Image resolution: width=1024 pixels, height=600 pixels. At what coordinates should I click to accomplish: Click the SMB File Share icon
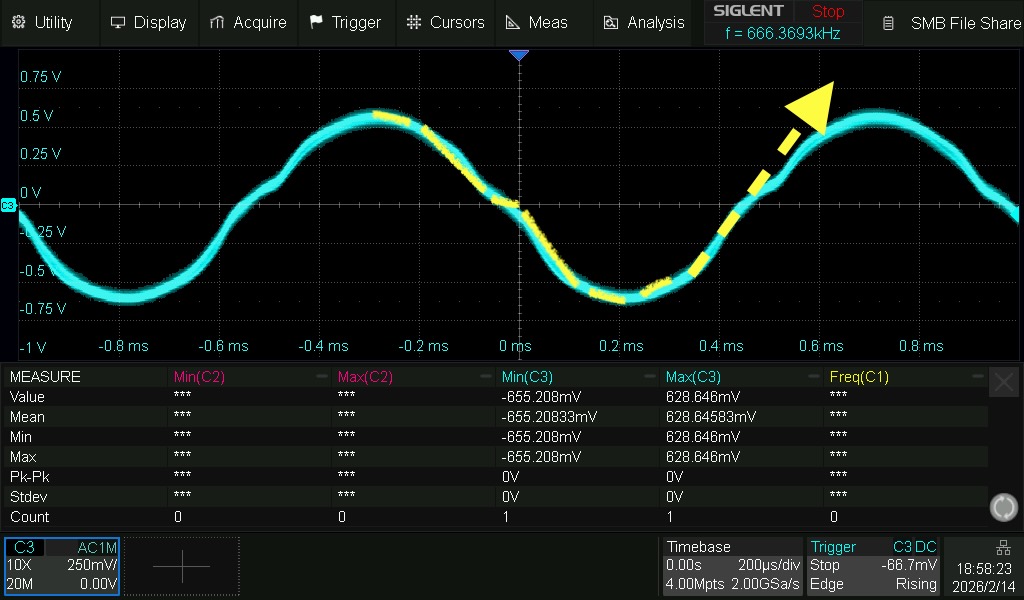[x=888, y=23]
